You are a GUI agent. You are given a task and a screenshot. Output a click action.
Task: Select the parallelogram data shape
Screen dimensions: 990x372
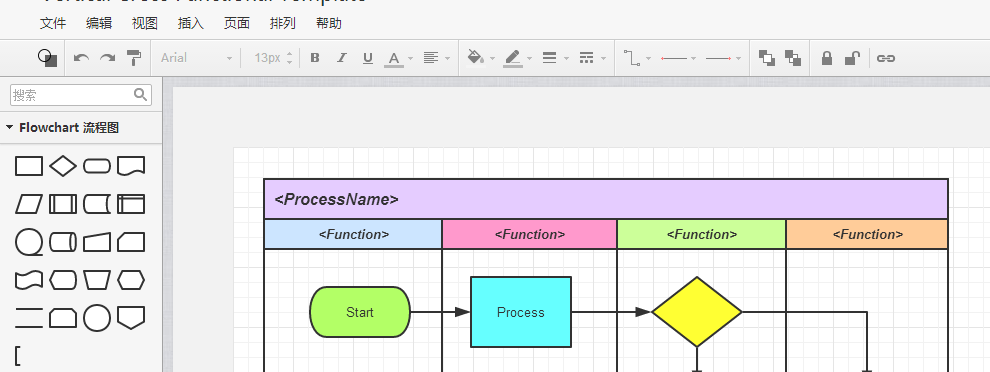click(x=29, y=204)
